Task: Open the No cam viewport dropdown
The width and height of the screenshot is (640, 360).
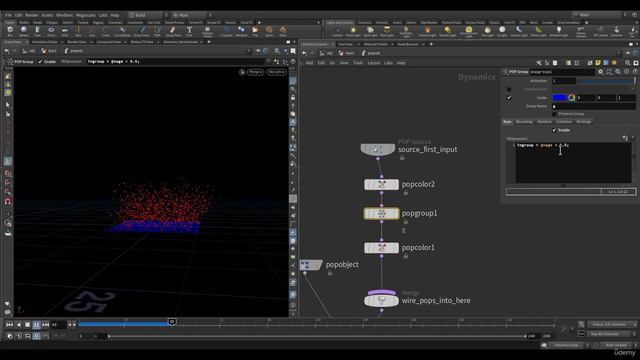Action: [x=276, y=72]
